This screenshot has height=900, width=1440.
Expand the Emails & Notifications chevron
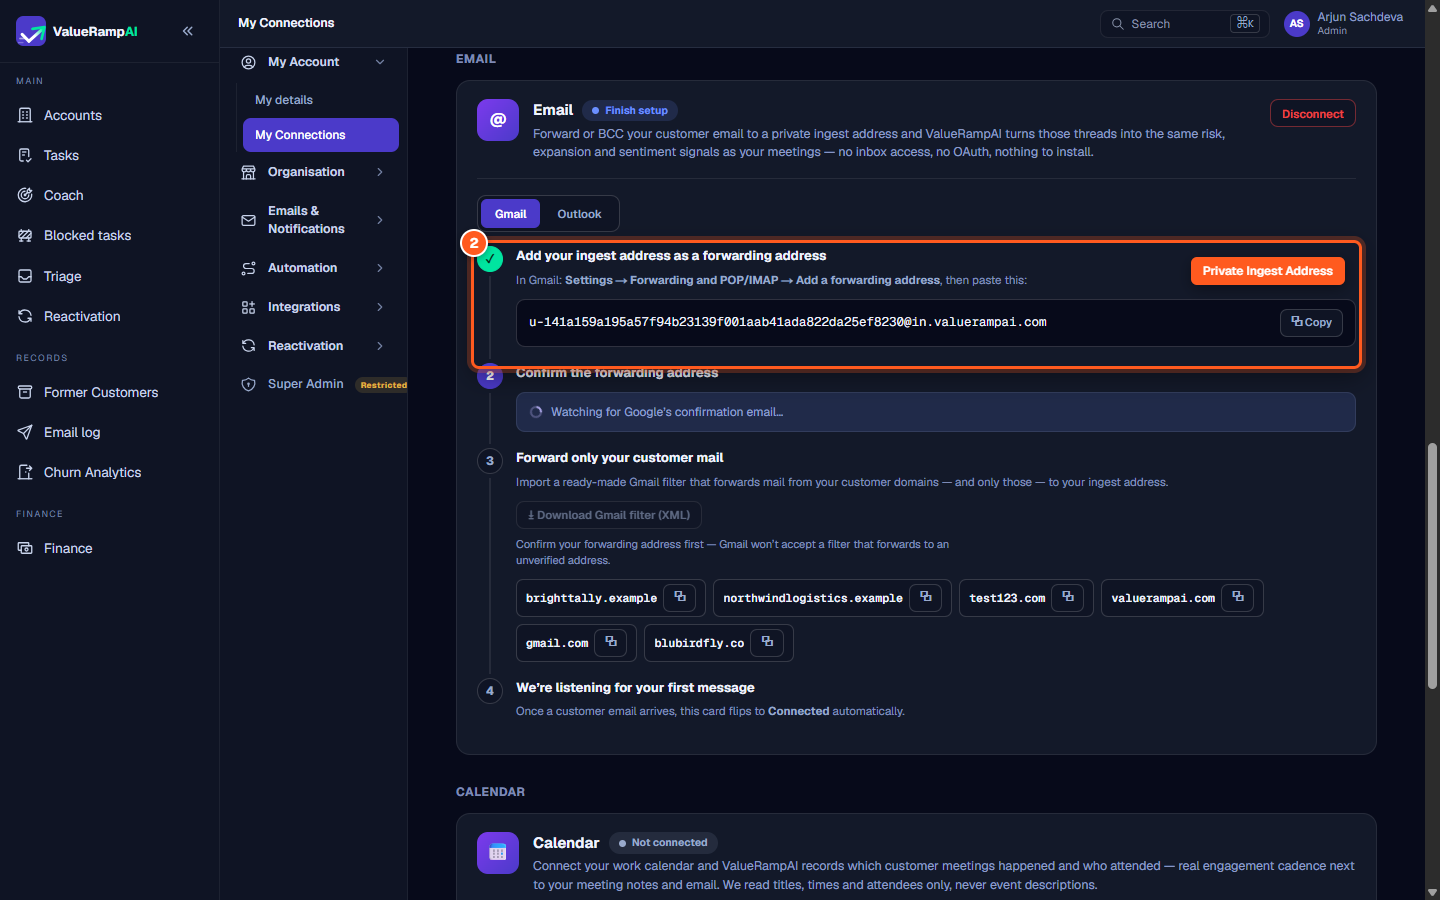click(380, 220)
